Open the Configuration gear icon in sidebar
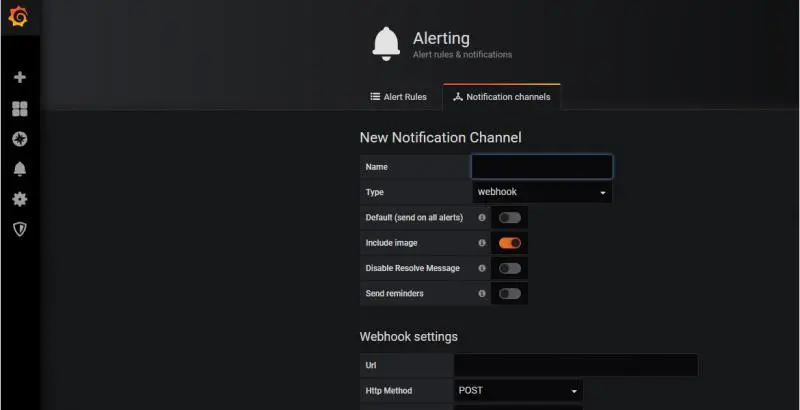This screenshot has width=800, height=410. pos(19,199)
